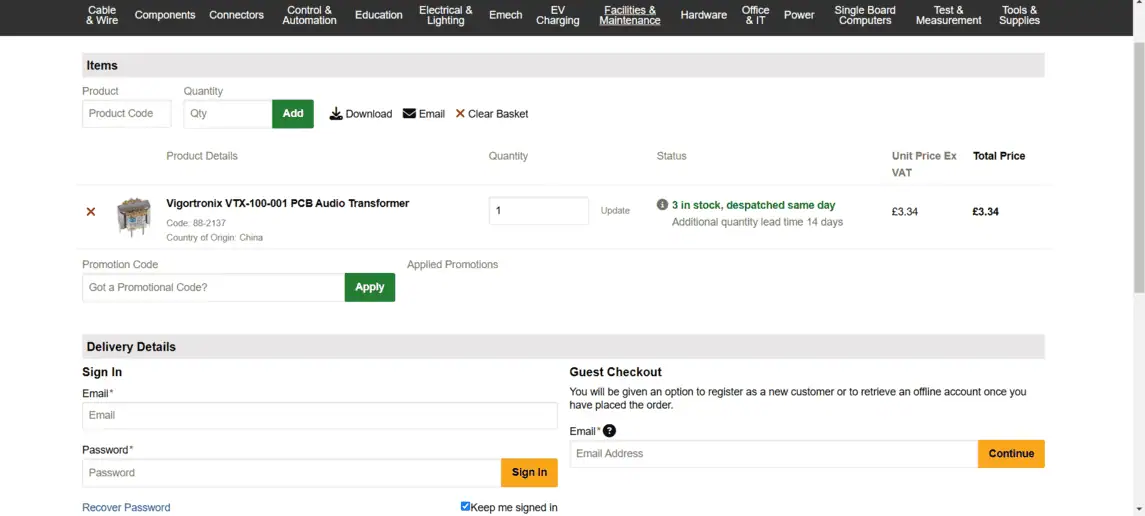Focus the Qty input field
The width and height of the screenshot is (1145, 516).
[x=228, y=114]
